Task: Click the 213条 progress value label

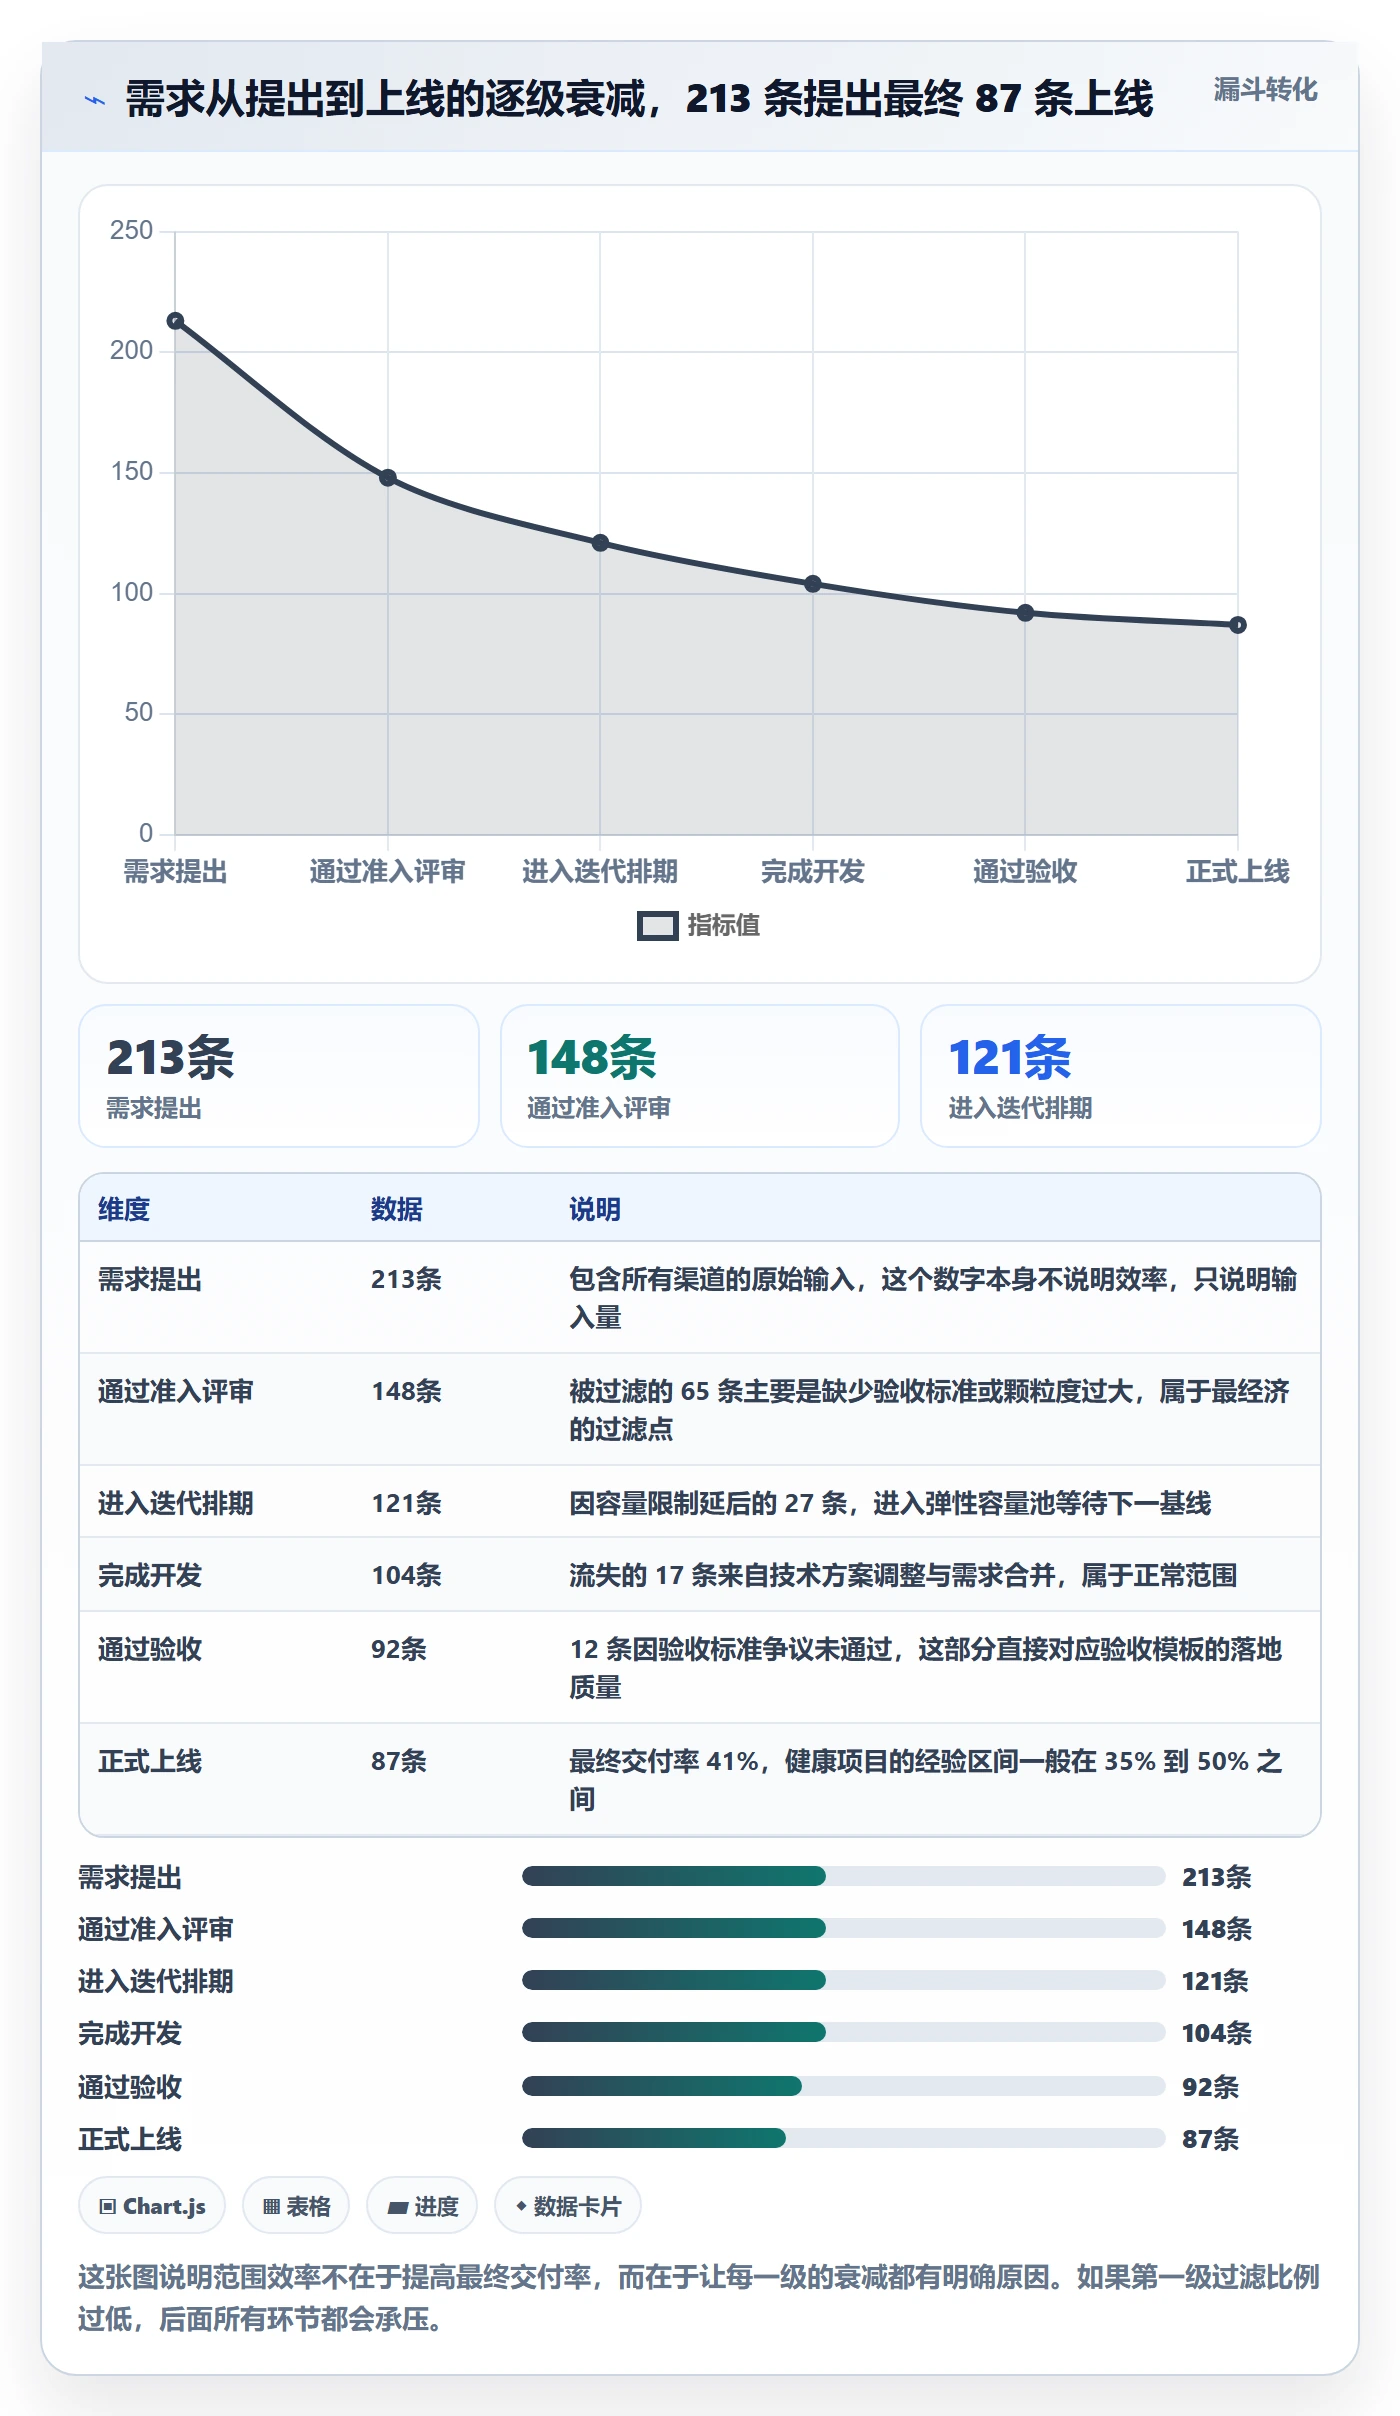Action: [x=1217, y=1877]
